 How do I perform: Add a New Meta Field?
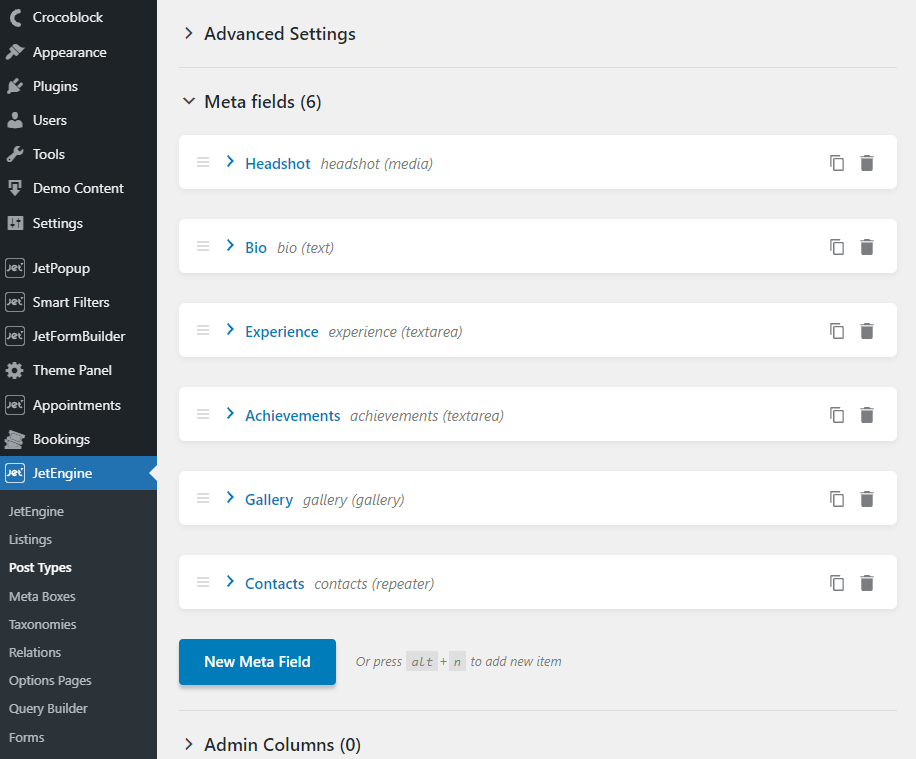coord(257,661)
